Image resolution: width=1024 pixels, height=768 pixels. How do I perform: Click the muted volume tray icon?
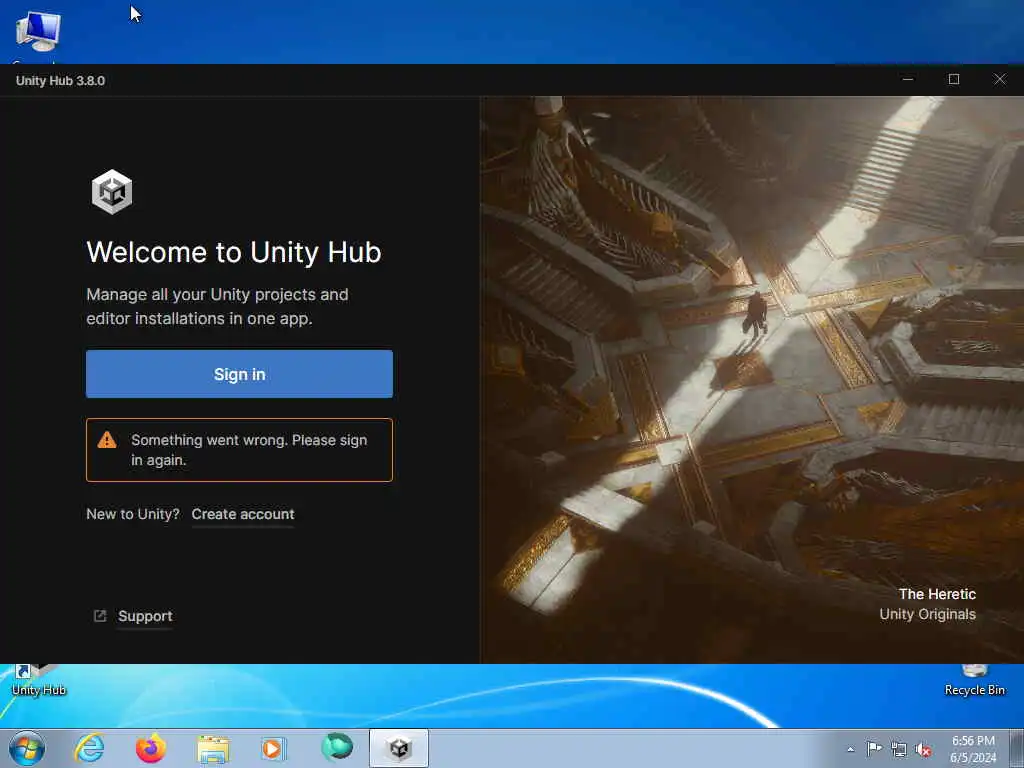(x=923, y=749)
